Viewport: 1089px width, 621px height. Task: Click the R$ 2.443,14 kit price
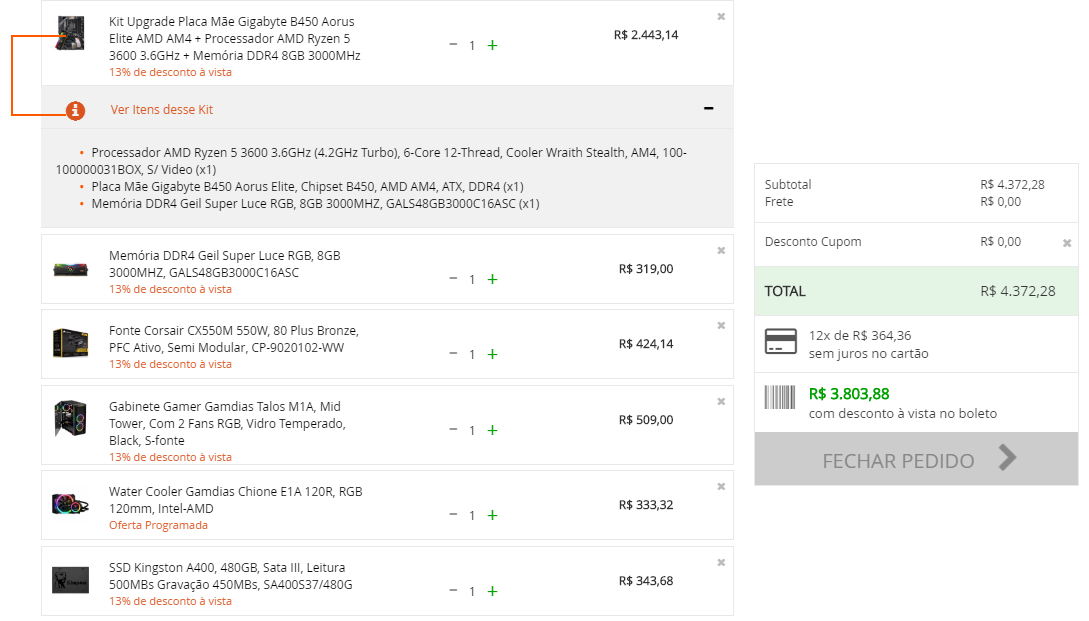pyautogui.click(x=646, y=35)
